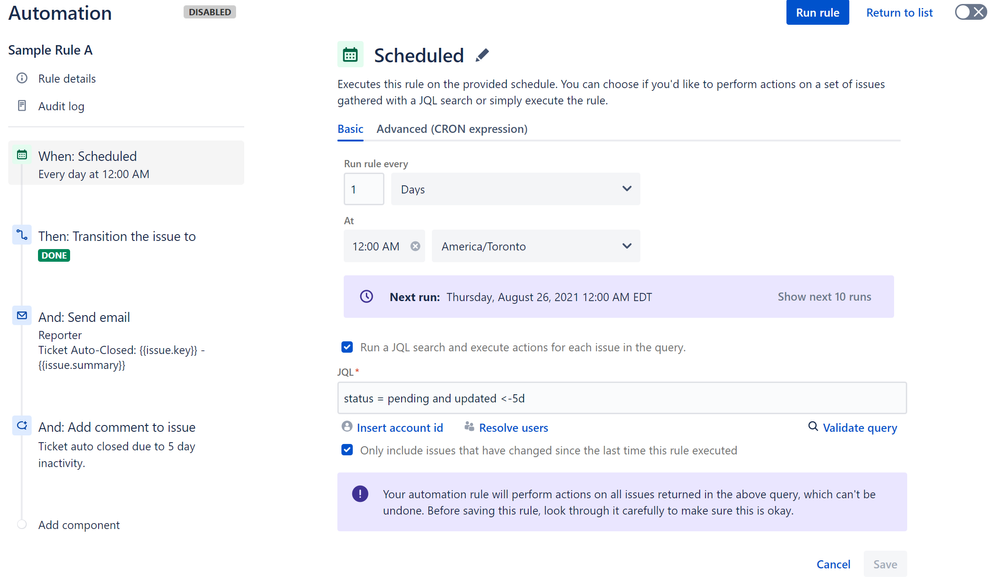Open the America/Toronto timezone dropdown
The image size is (999, 585).
tap(536, 246)
